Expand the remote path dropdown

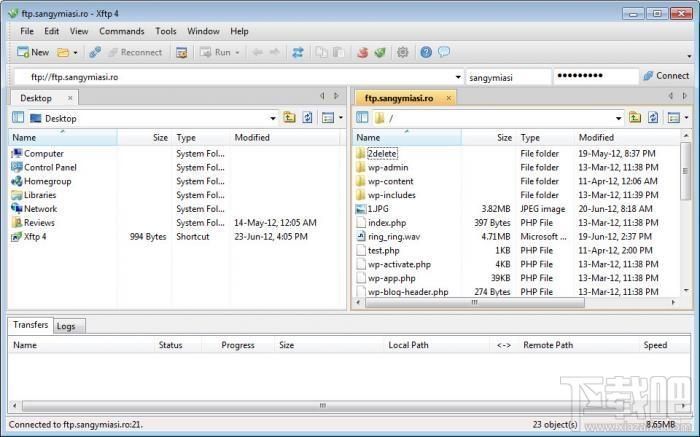(618, 118)
